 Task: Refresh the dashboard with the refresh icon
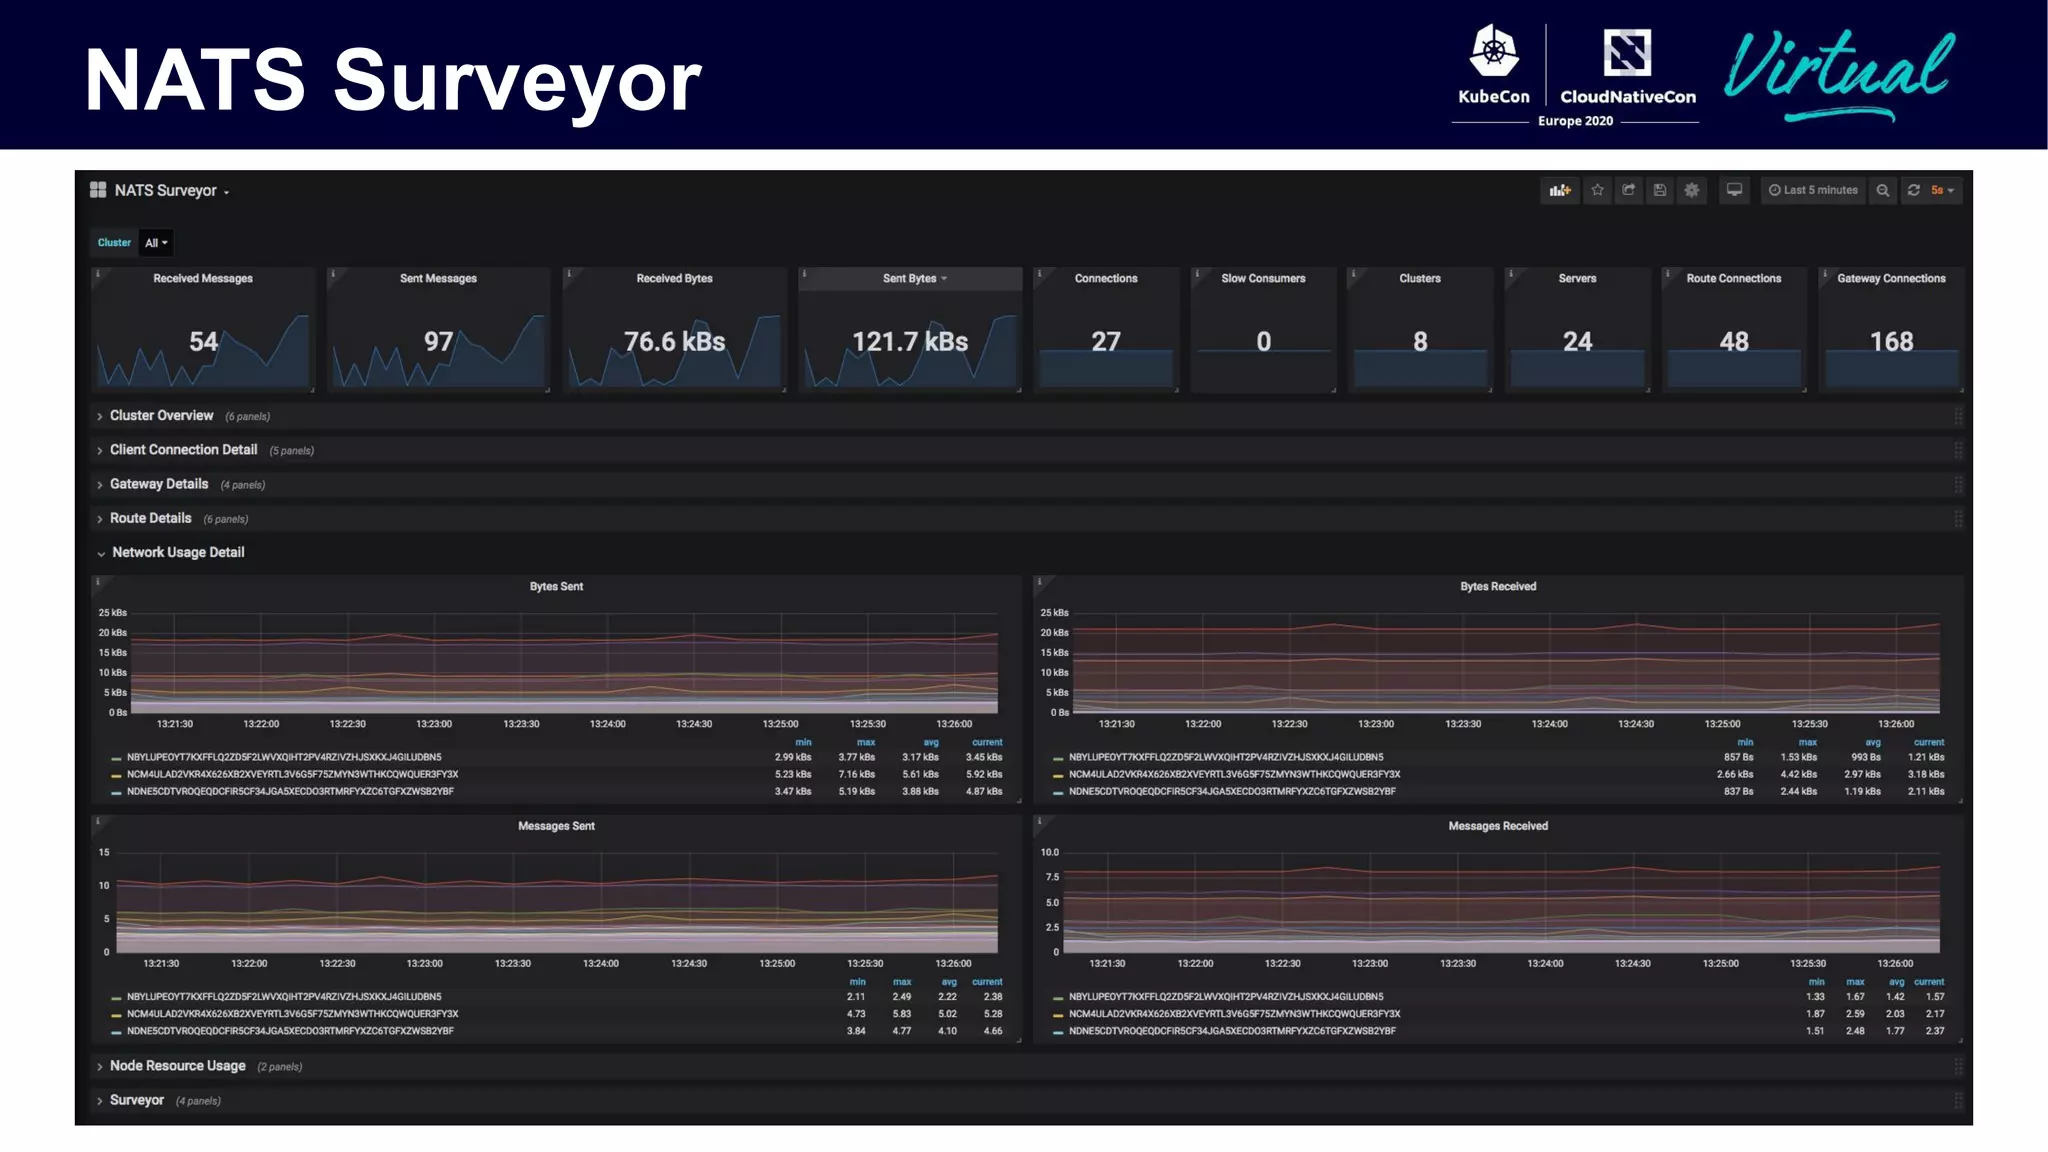tap(1914, 190)
